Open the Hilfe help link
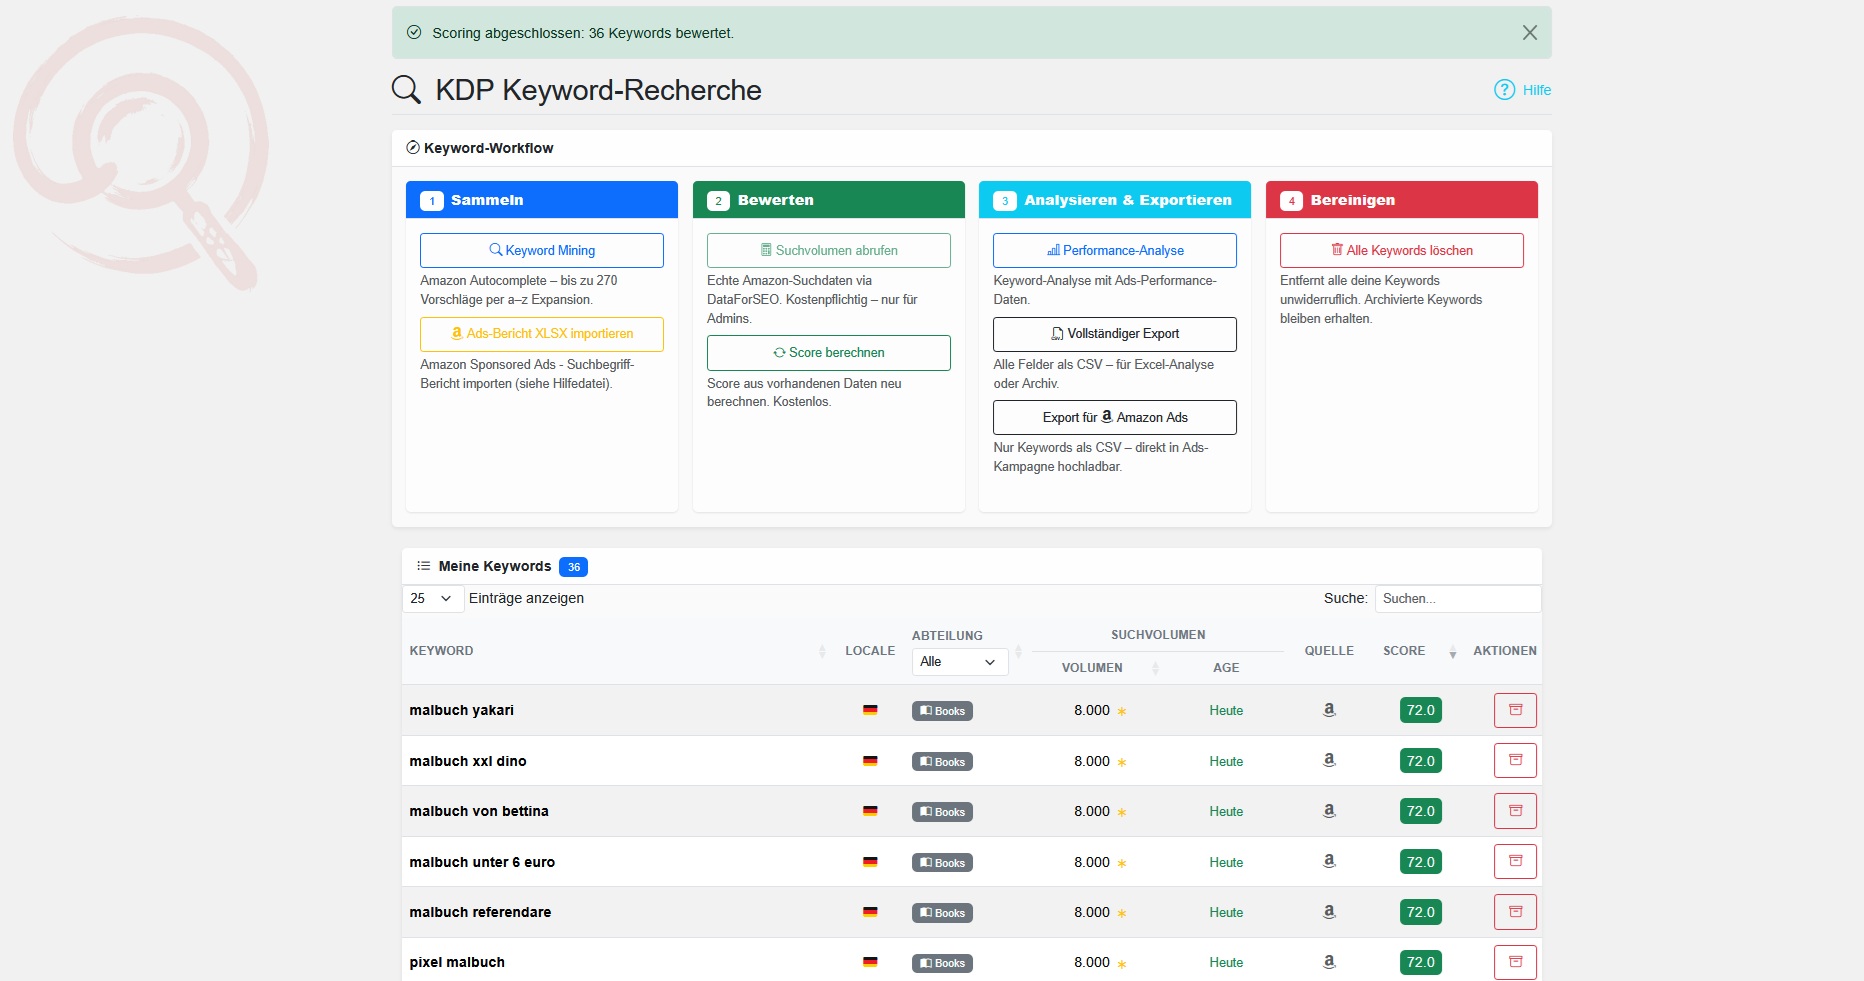This screenshot has width=1864, height=981. pos(1522,90)
